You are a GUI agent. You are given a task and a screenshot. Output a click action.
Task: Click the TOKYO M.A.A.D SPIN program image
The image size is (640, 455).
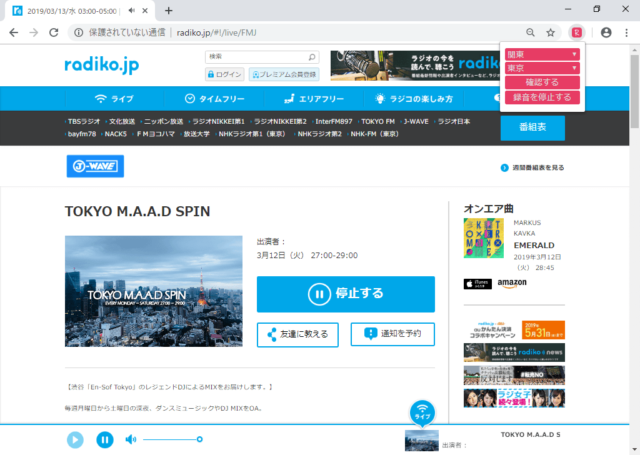coord(153,291)
